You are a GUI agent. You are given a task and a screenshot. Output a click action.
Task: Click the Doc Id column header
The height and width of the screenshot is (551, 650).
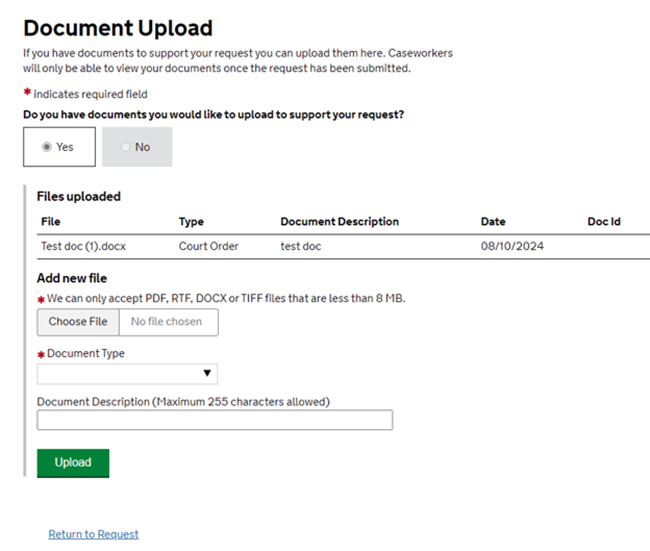(x=604, y=222)
